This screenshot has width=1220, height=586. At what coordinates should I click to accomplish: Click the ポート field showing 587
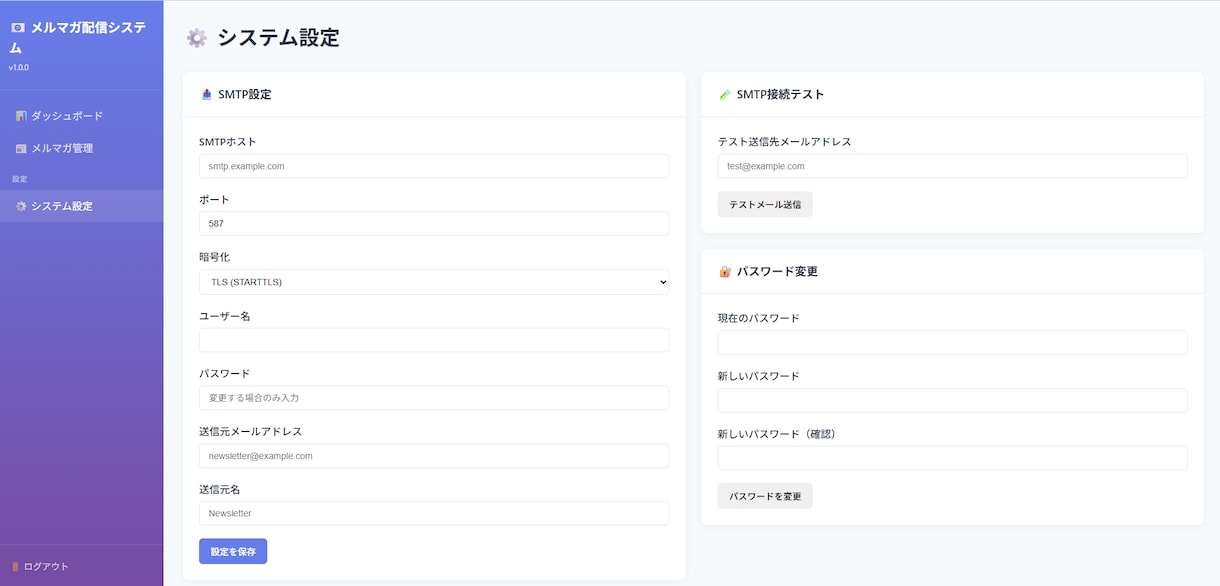[x=434, y=223]
